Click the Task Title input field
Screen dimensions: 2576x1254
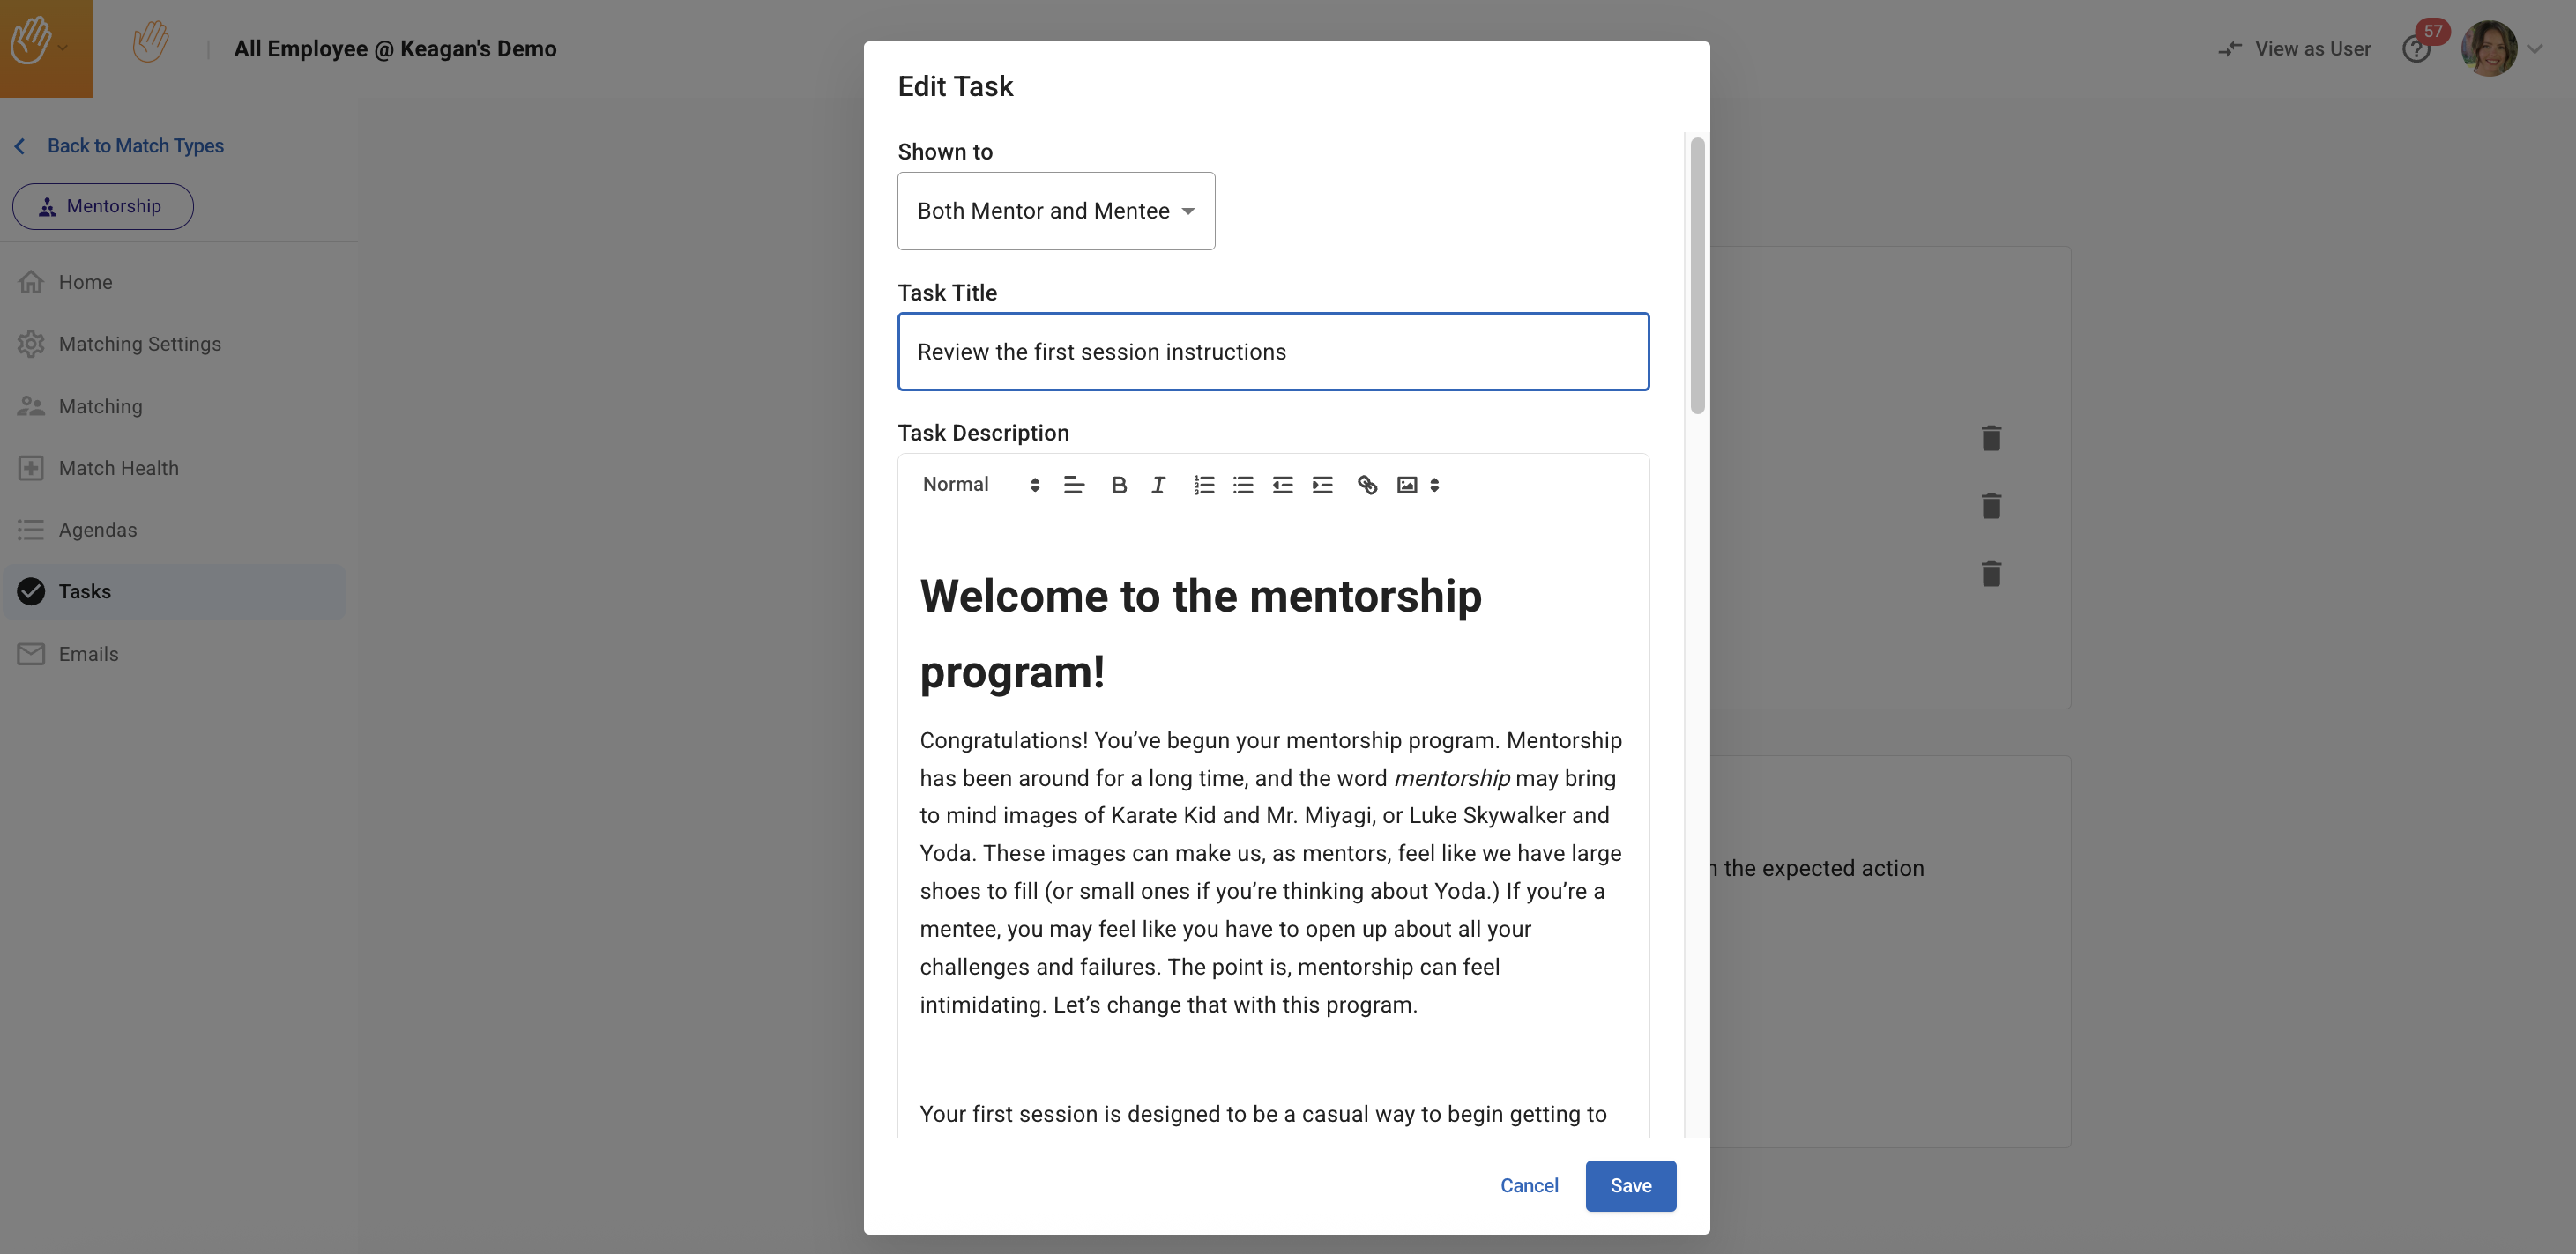1273,352
